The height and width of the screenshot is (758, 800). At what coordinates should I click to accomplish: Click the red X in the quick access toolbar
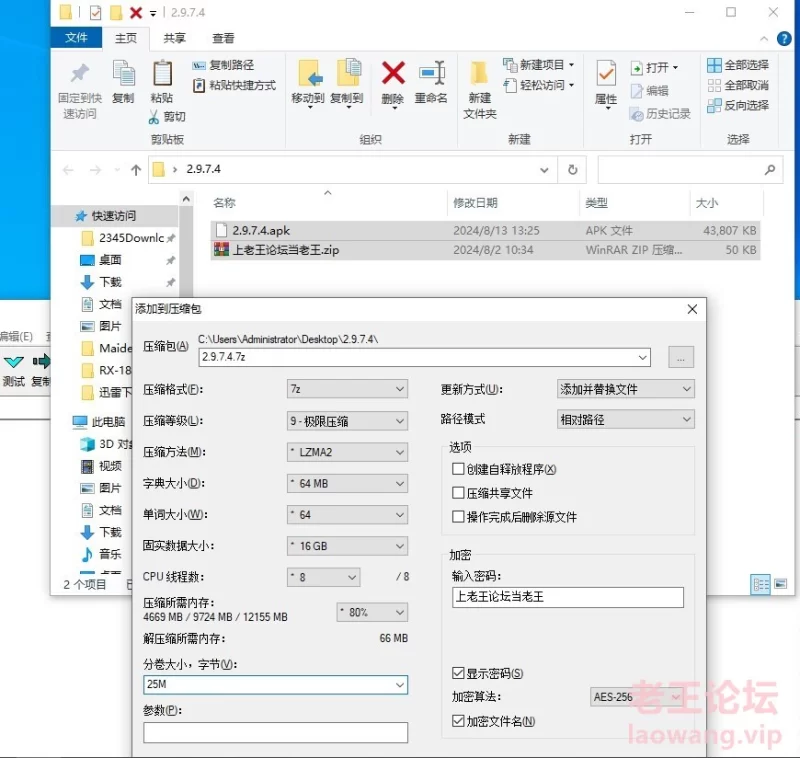(x=136, y=12)
